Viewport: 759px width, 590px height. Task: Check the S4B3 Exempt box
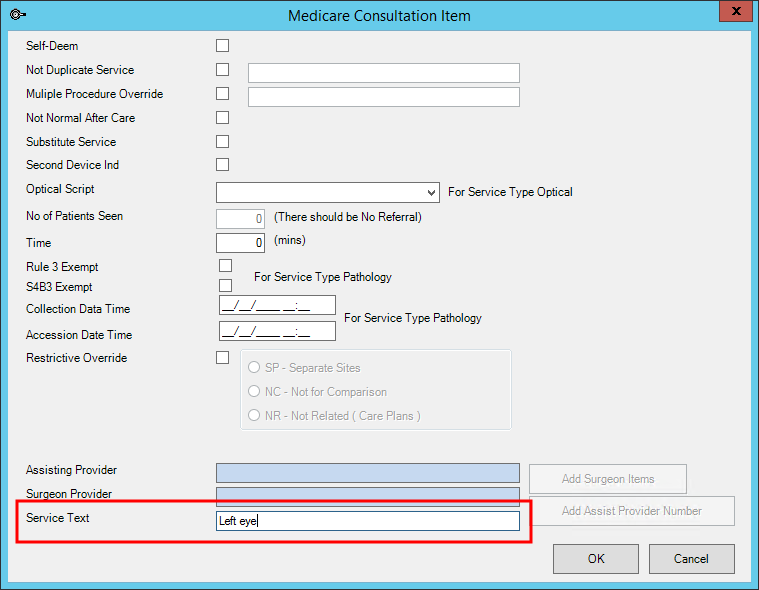click(226, 286)
